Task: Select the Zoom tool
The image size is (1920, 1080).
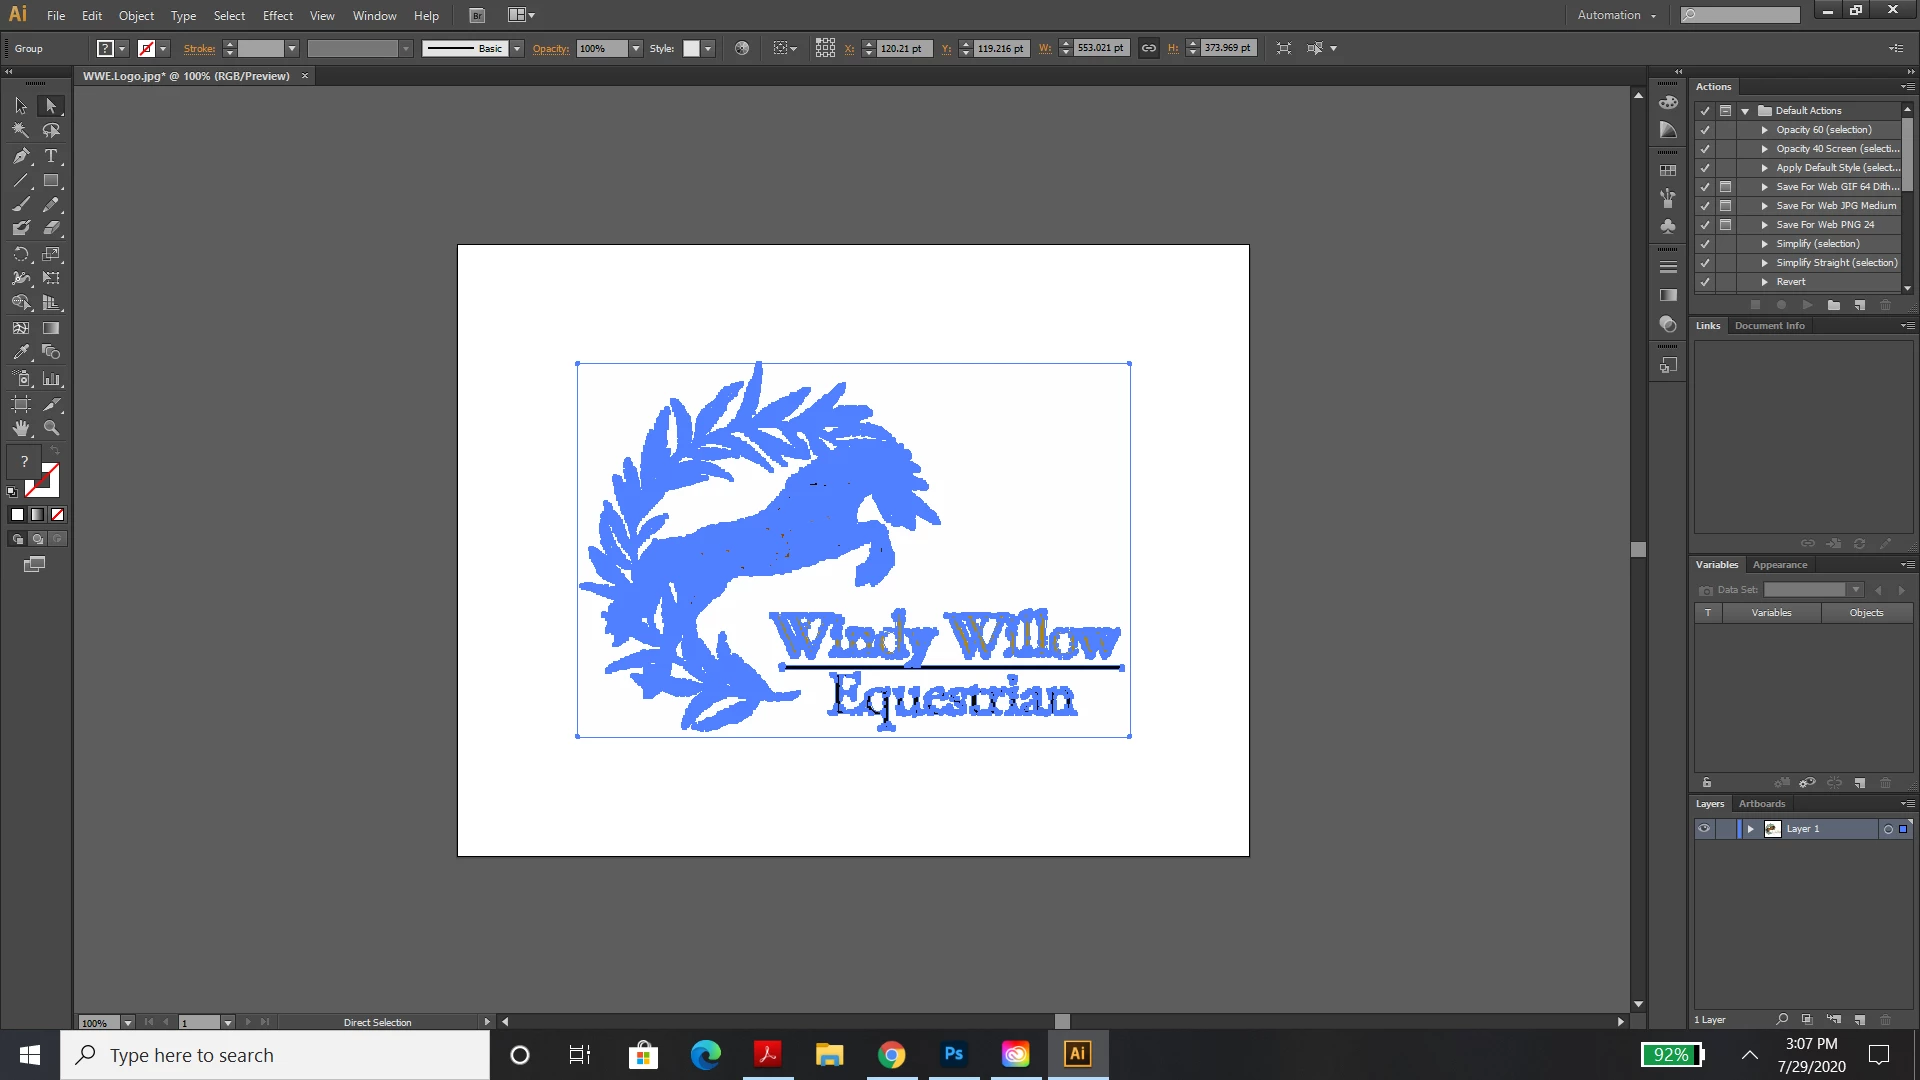Action: pyautogui.click(x=51, y=428)
